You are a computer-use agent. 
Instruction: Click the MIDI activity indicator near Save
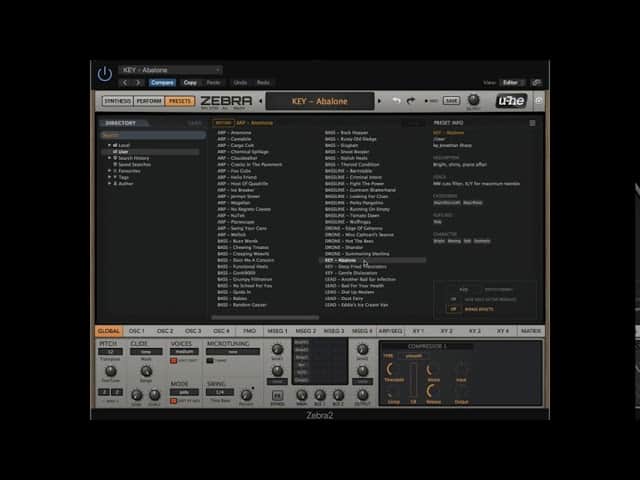click(427, 101)
